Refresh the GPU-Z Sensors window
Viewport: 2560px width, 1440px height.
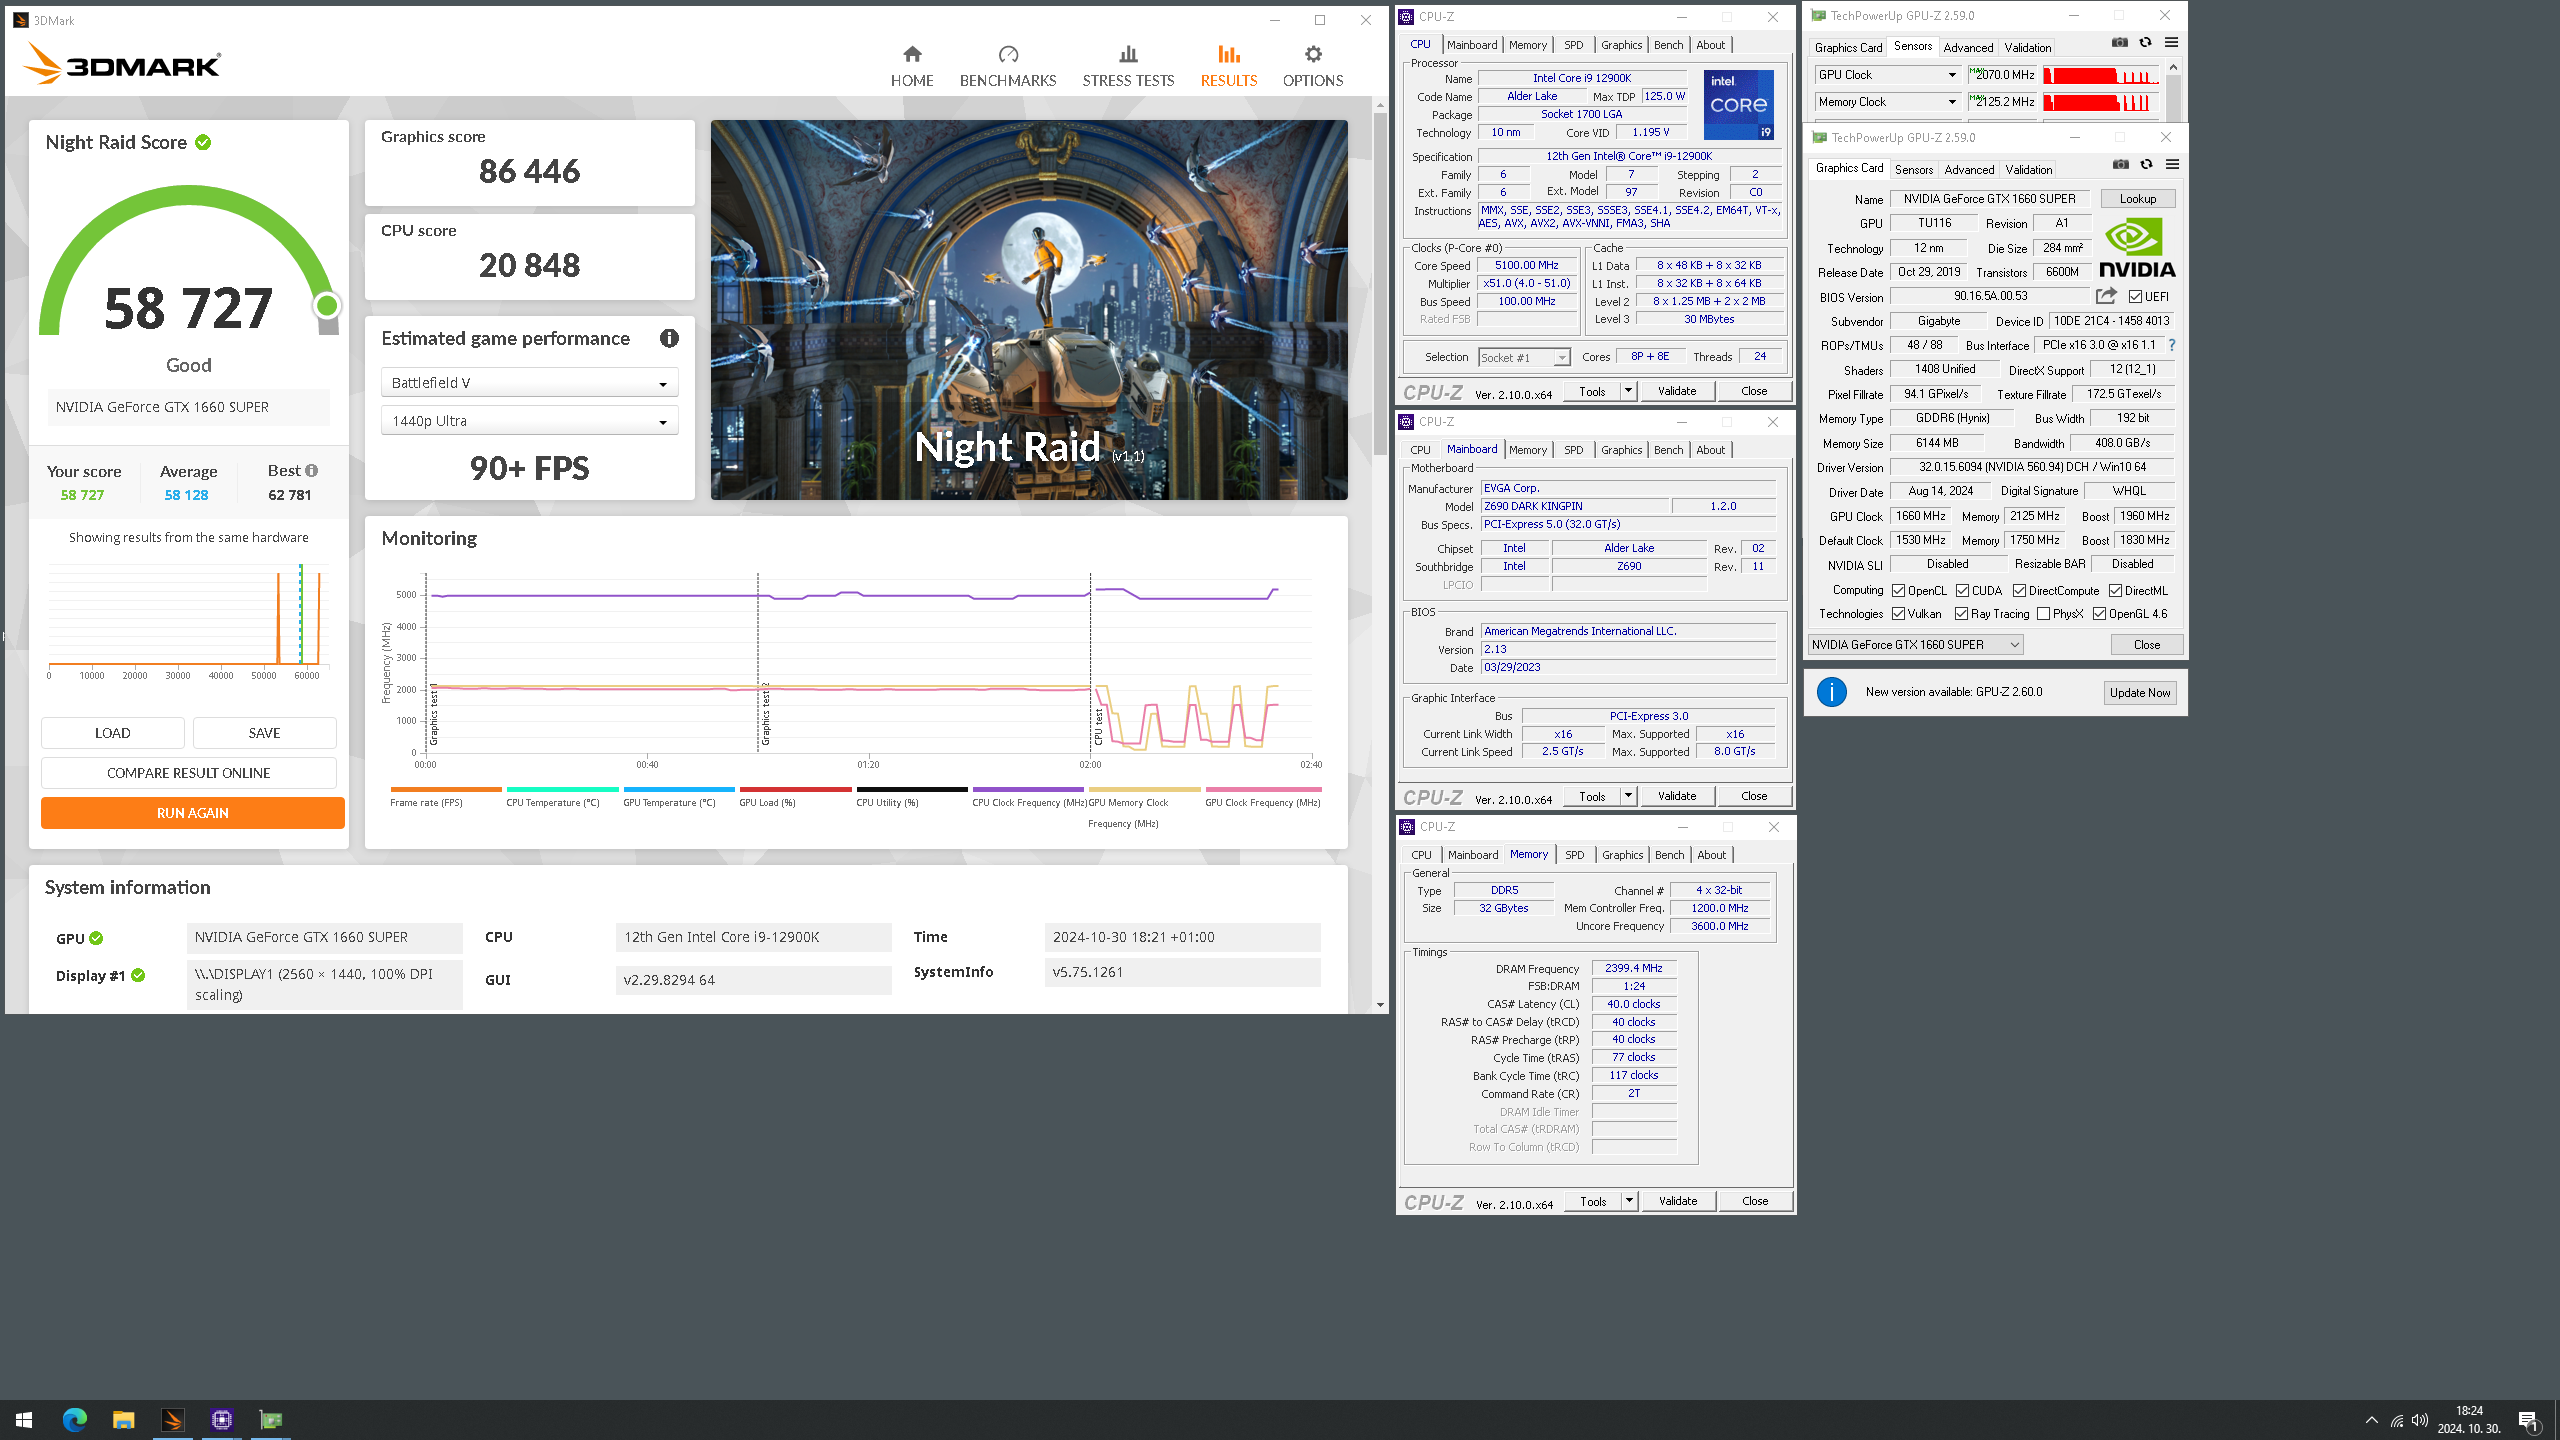tap(2145, 43)
